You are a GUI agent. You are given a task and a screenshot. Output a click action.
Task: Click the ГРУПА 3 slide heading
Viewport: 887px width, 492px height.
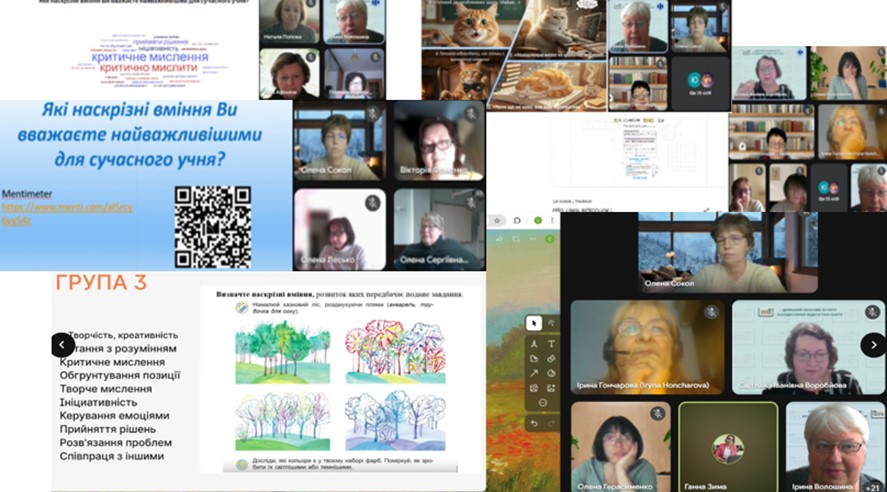coord(100,283)
